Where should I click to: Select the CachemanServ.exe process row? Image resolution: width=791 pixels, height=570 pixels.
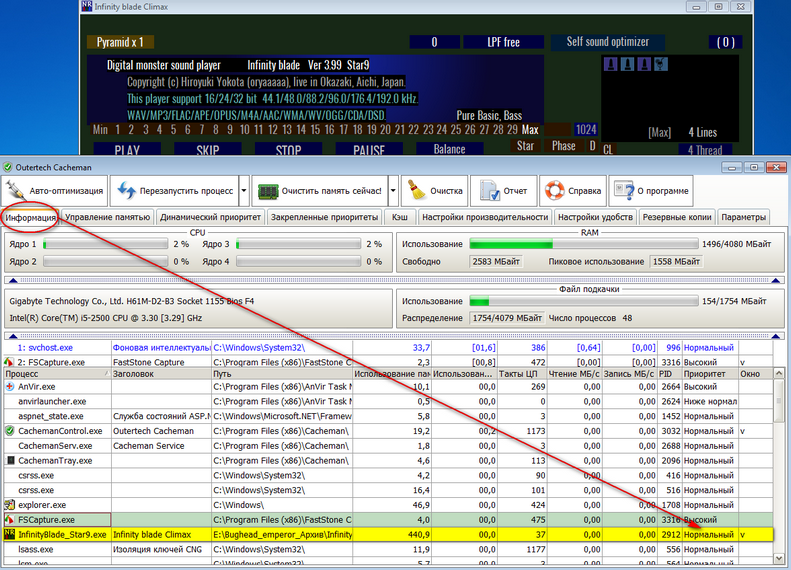(x=388, y=446)
